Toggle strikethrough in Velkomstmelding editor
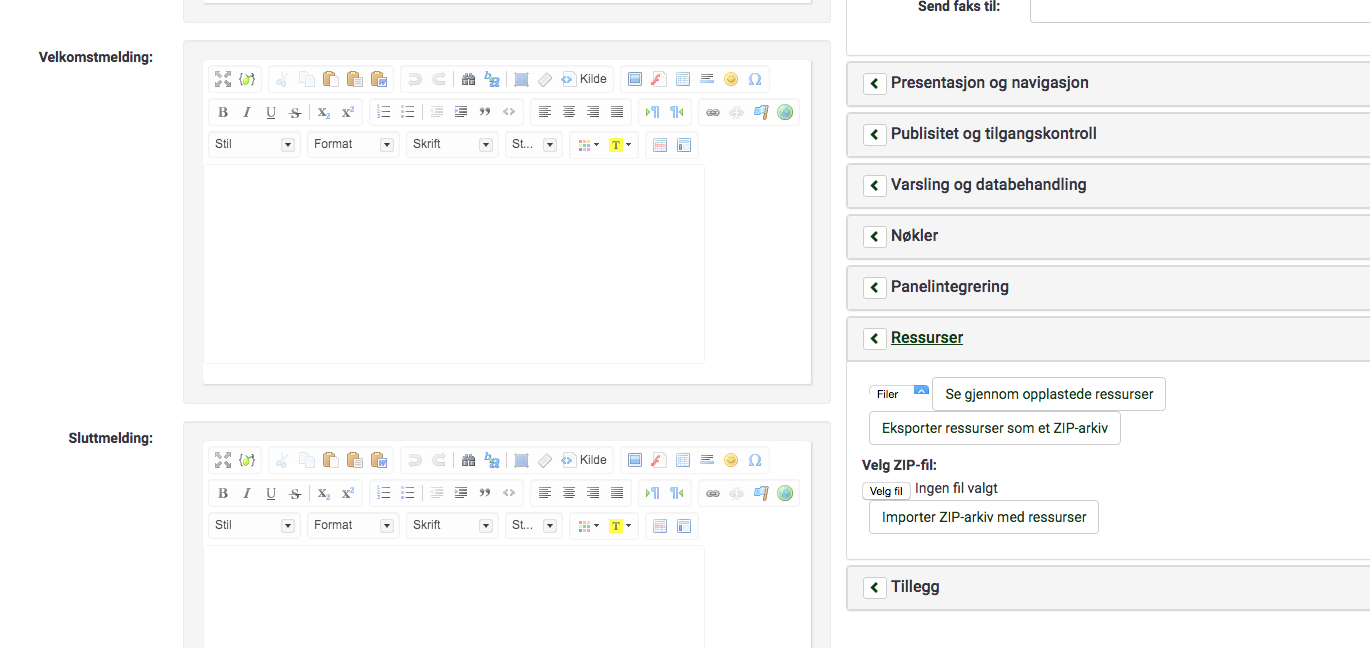 (295, 112)
